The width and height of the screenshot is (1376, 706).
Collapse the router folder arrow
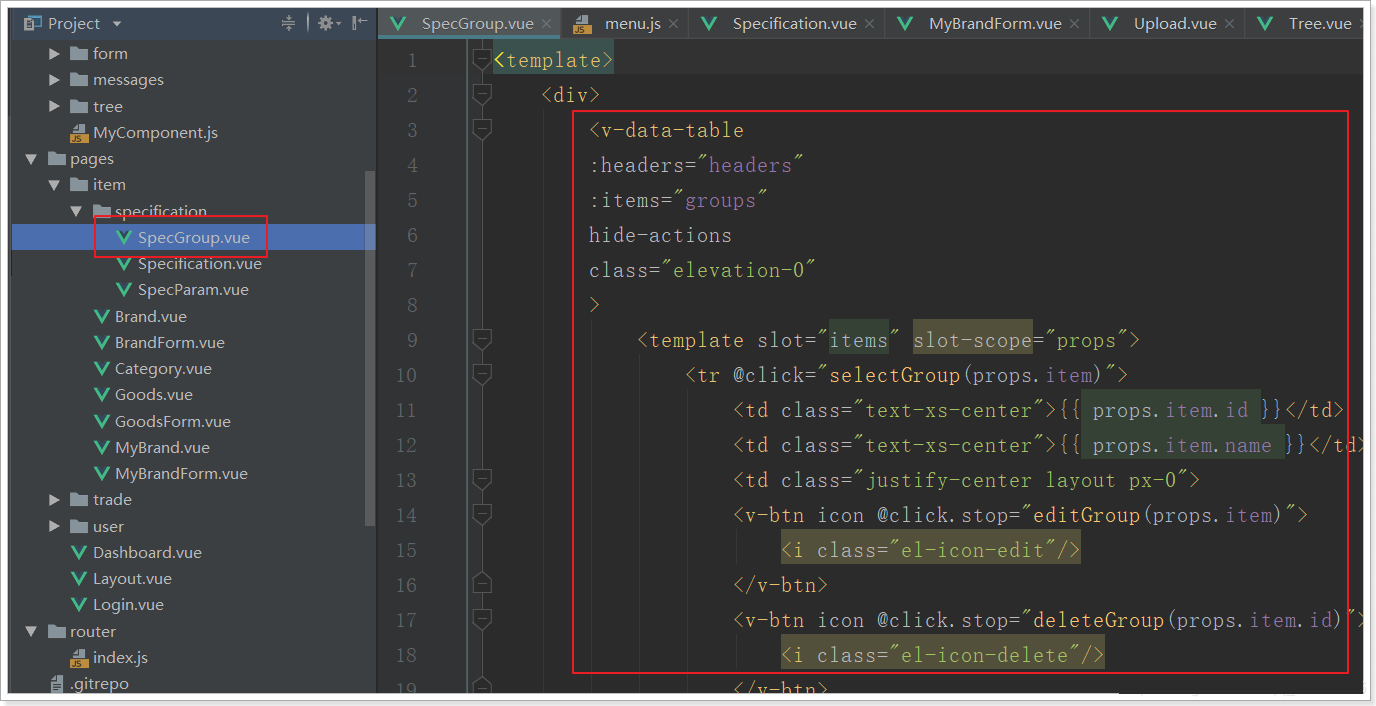tap(32, 632)
